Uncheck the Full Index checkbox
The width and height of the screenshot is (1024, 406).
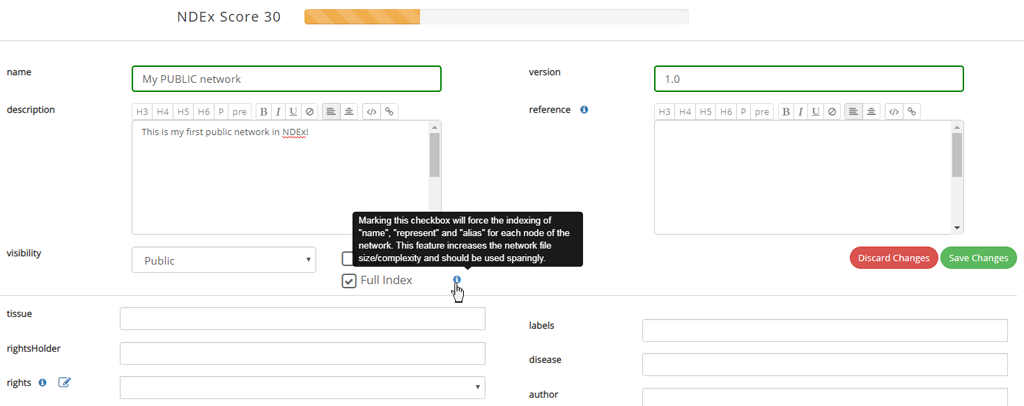click(349, 281)
